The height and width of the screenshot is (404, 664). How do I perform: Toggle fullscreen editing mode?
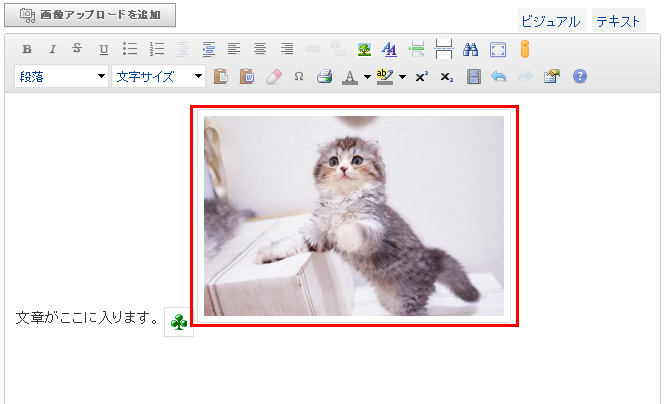(x=498, y=50)
